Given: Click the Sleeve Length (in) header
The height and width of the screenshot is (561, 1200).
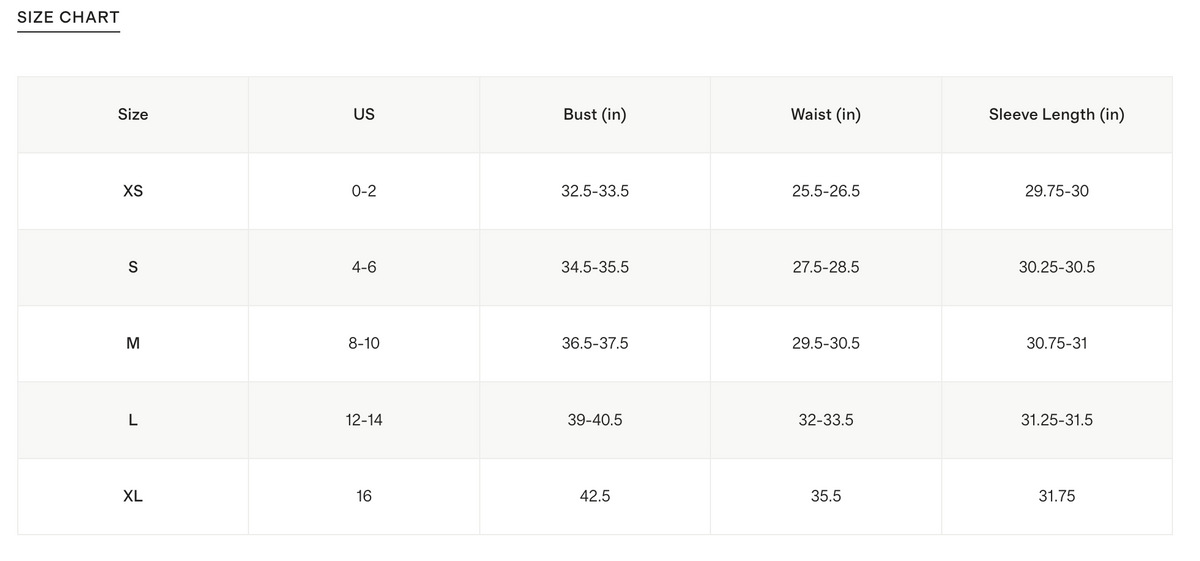Looking at the screenshot, I should (1057, 114).
